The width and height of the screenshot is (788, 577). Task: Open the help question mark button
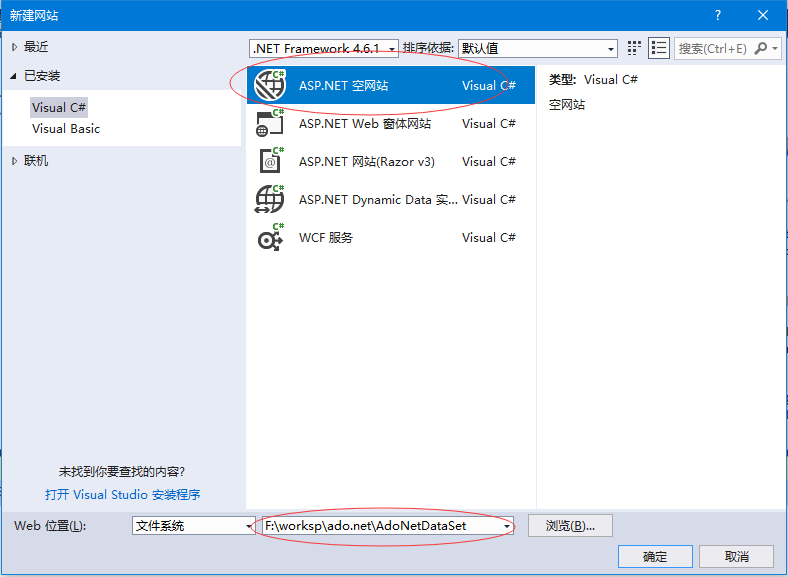[717, 15]
